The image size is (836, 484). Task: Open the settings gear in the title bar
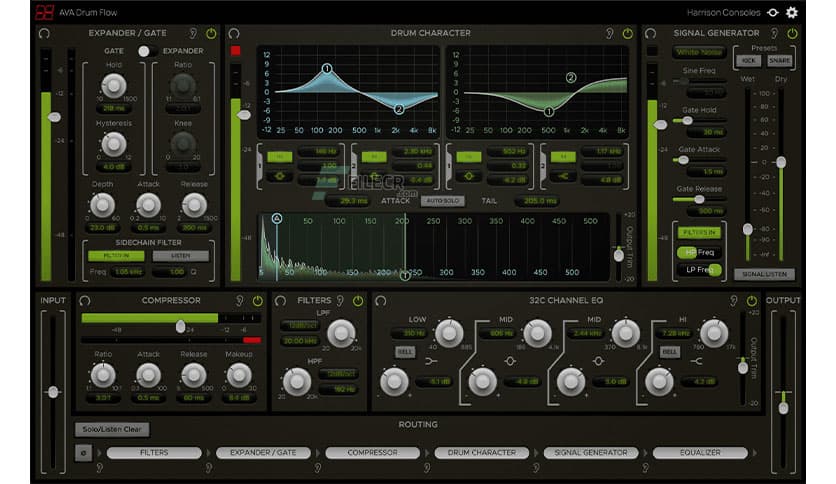[x=792, y=12]
